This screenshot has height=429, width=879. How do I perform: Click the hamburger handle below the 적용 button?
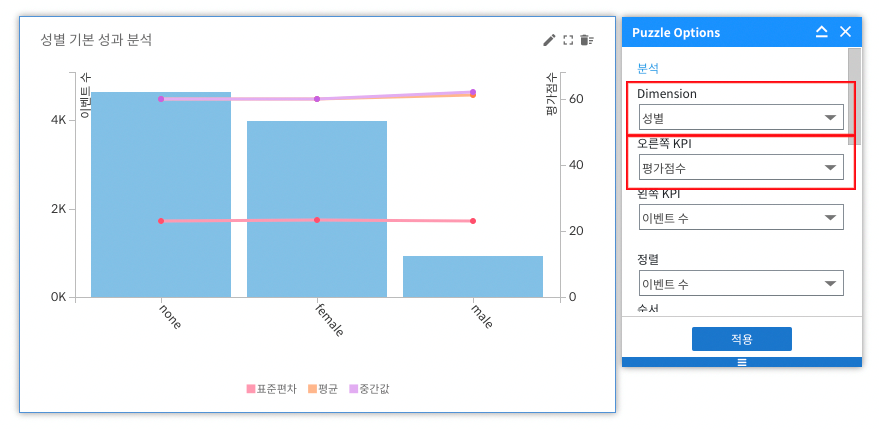(x=742, y=362)
